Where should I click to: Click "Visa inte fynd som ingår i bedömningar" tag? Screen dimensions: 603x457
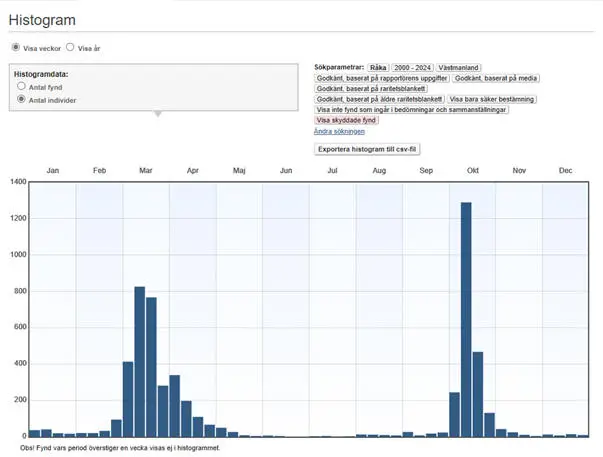[411, 110]
